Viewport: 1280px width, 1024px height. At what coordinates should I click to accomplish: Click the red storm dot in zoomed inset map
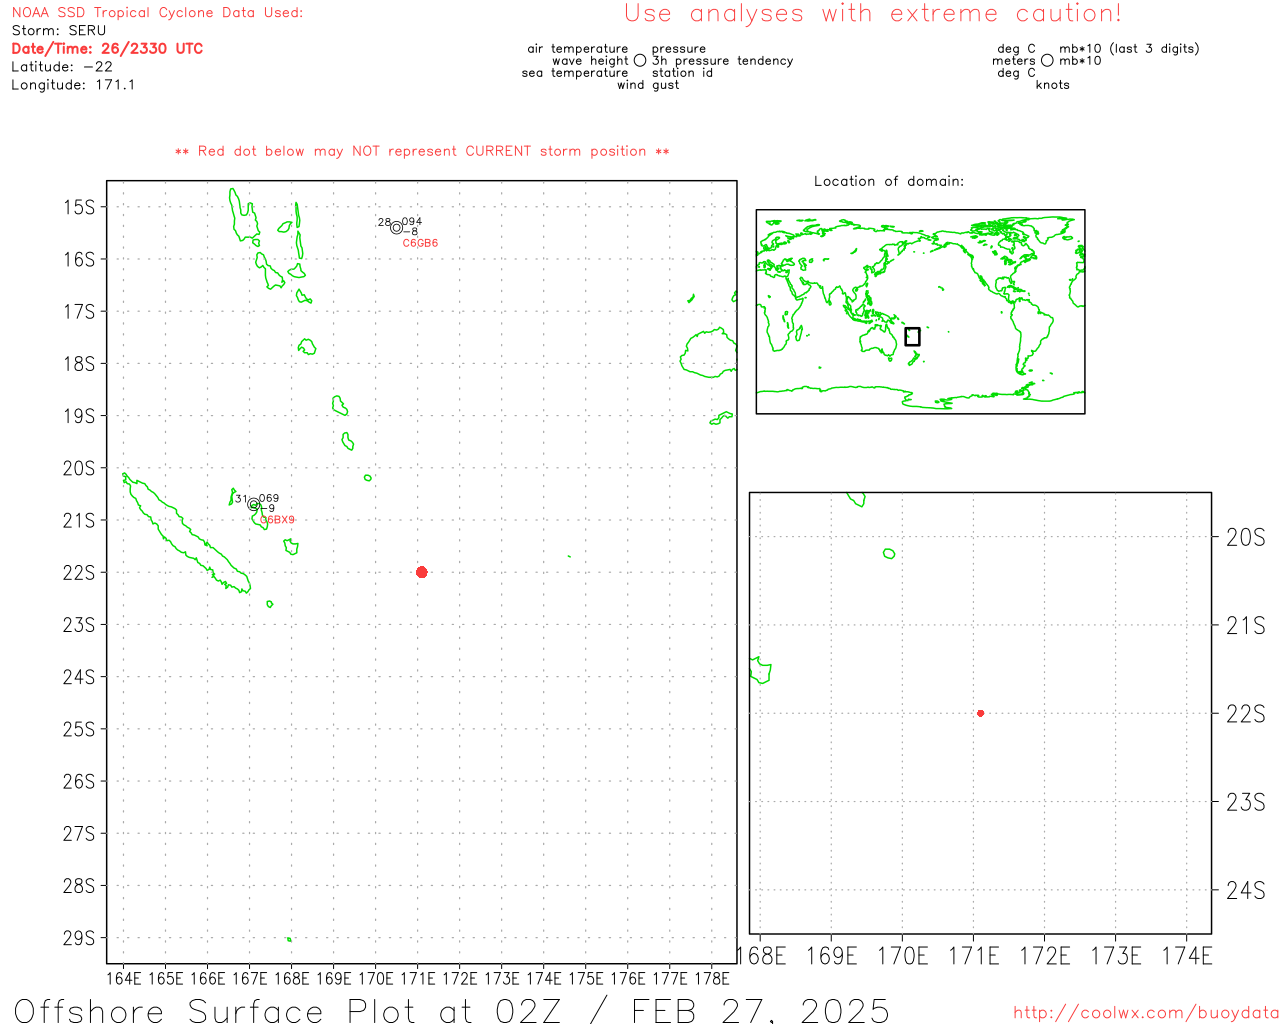click(980, 713)
